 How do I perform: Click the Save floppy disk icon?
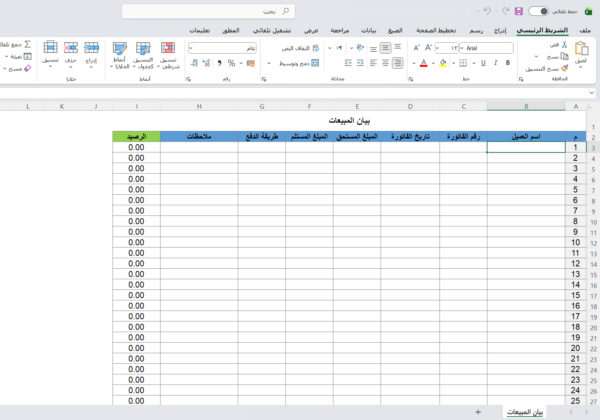[x=519, y=11]
